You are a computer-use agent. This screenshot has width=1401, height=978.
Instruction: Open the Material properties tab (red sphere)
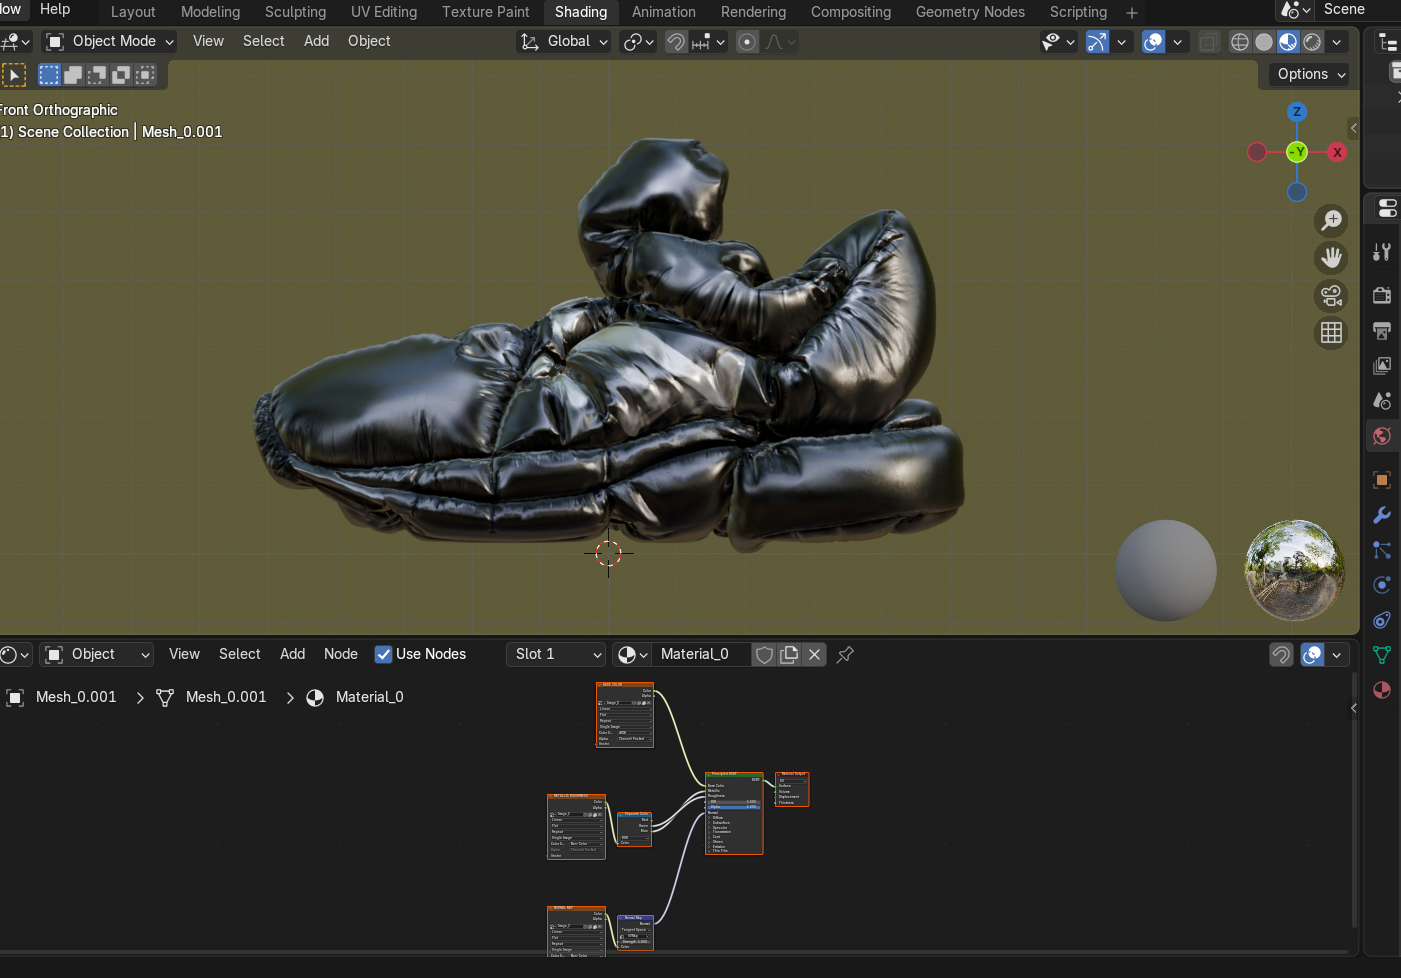[1382, 690]
